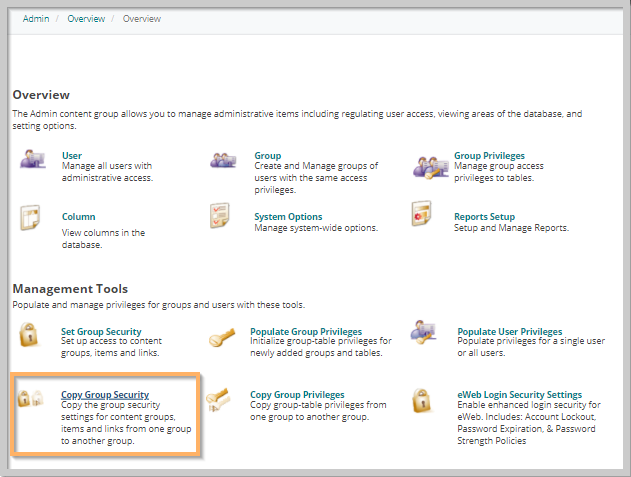Click the Management Tools heading

70,289
